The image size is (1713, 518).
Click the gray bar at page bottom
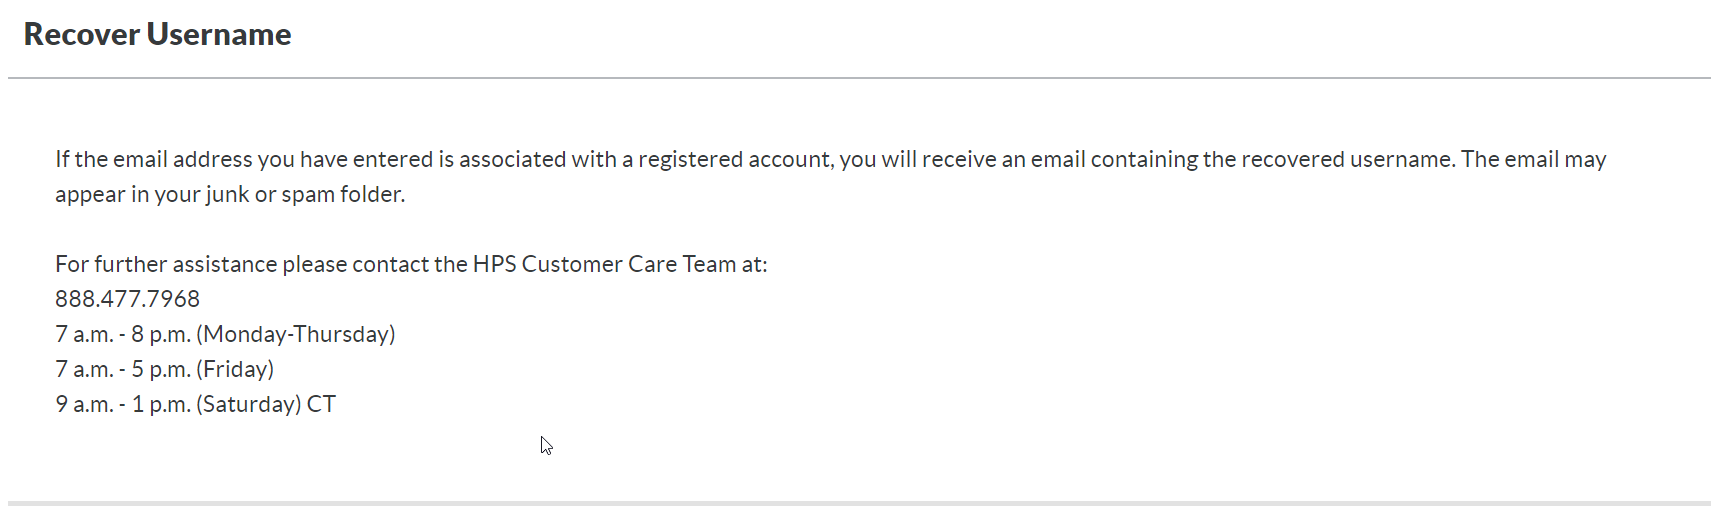tap(859, 503)
